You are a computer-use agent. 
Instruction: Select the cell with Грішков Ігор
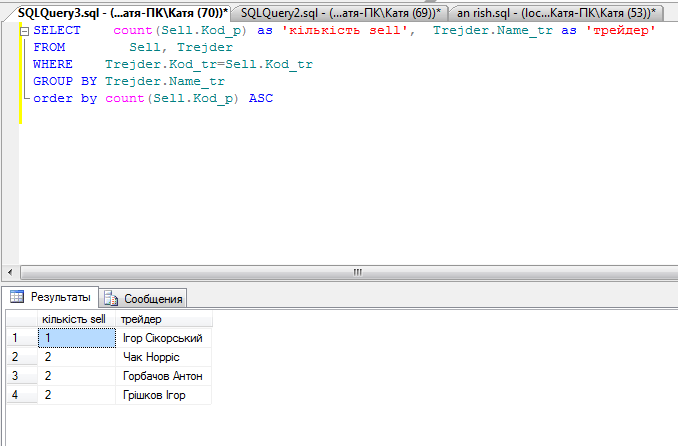pos(163,395)
